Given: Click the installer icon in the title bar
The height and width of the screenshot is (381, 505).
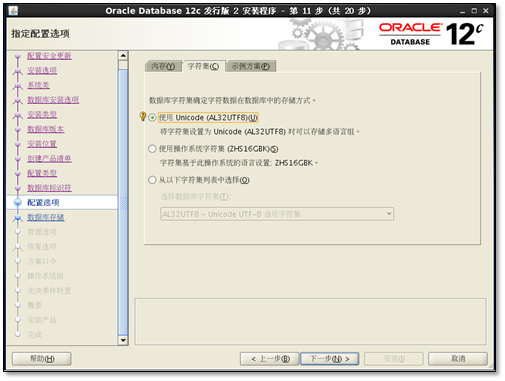Looking at the screenshot, I should 14,11.
